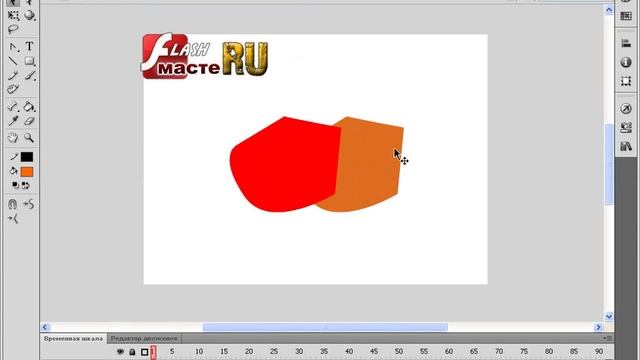Click the stage horizontal scrollbar right arrow

(598, 327)
